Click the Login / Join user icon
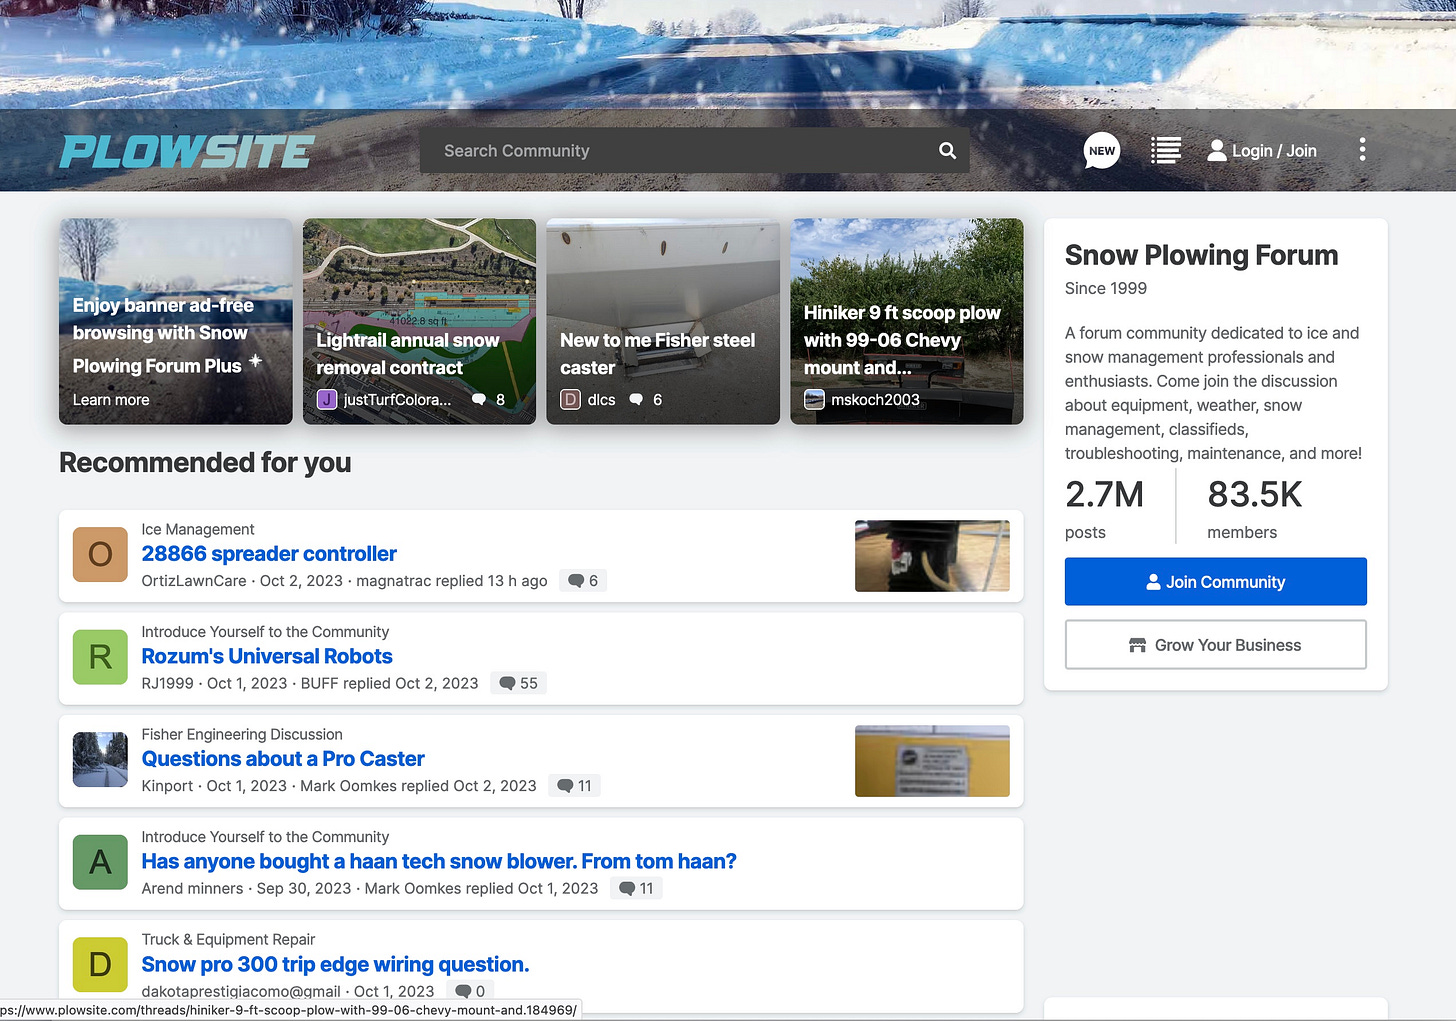The image size is (1456, 1021). [1217, 150]
